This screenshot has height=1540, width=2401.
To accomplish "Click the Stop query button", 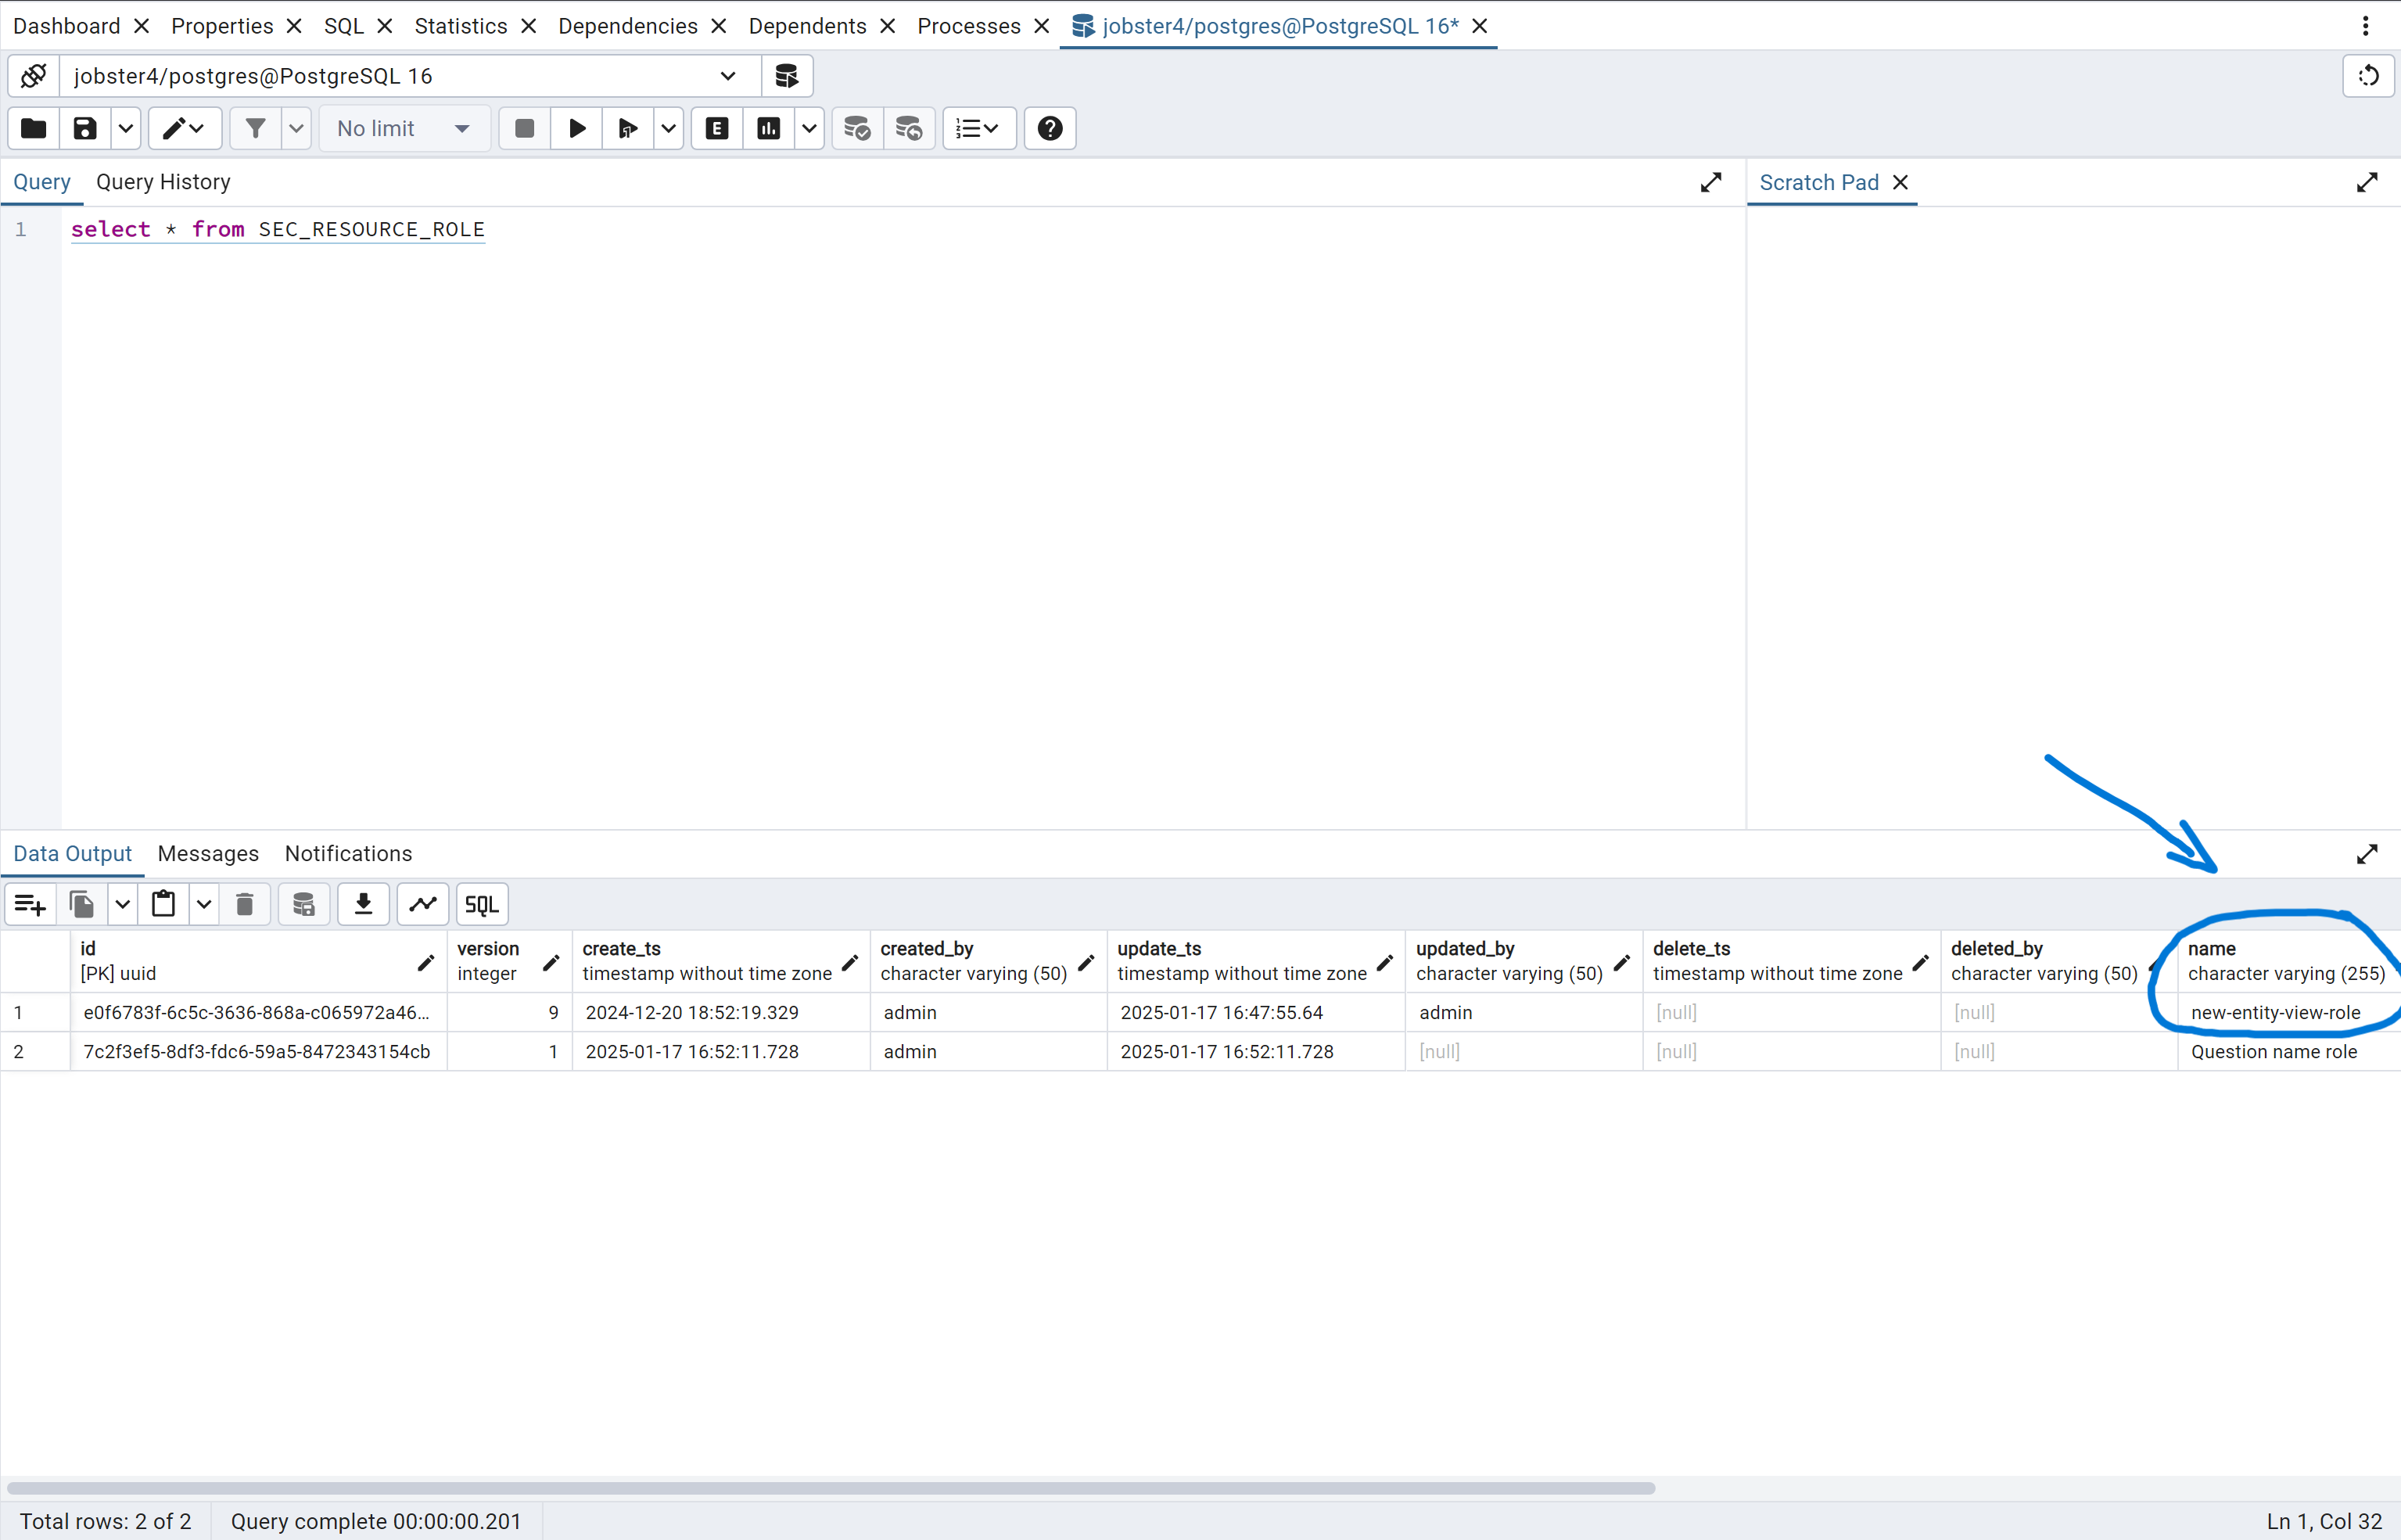I will point(524,128).
